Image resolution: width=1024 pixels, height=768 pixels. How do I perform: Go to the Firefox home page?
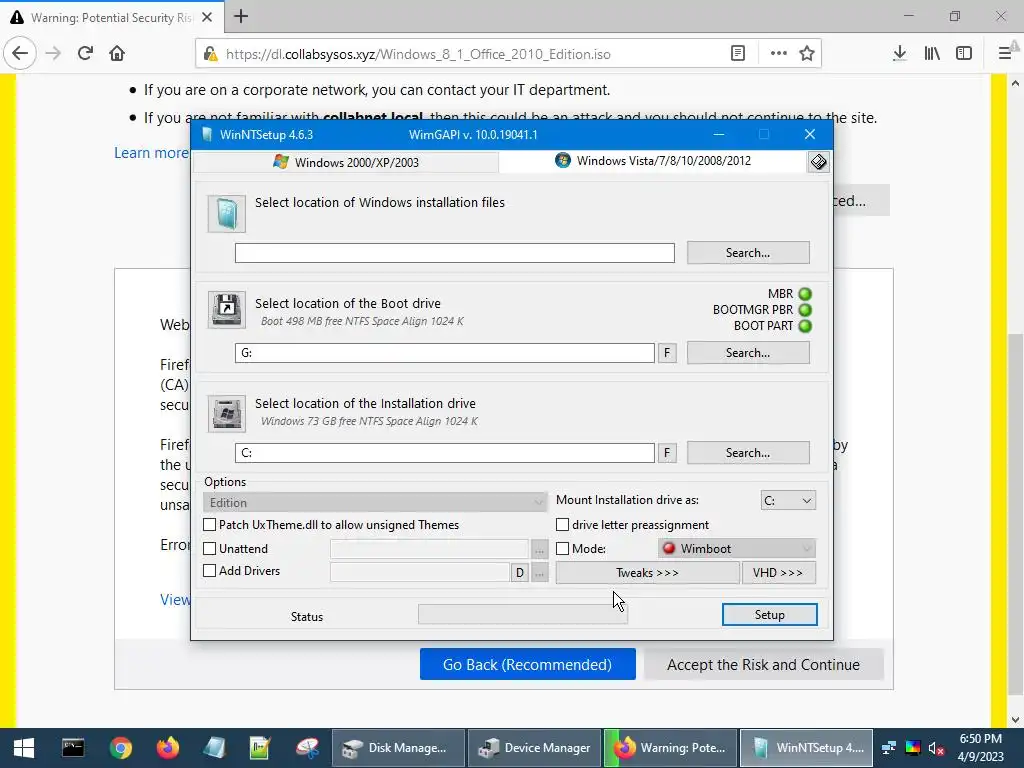tap(117, 54)
